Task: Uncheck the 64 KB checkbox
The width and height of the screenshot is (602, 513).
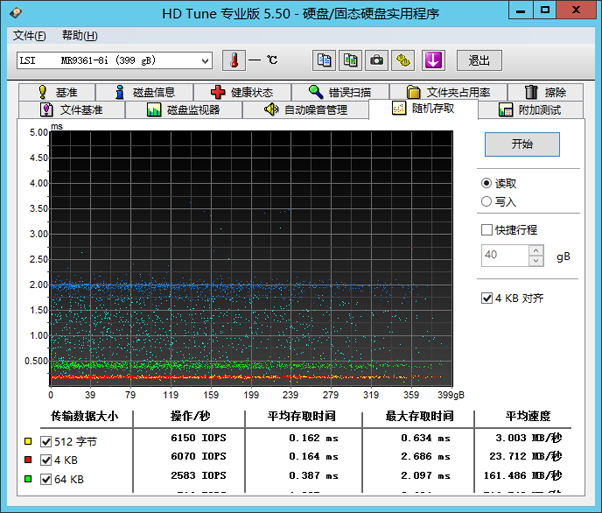Action: coord(46,479)
